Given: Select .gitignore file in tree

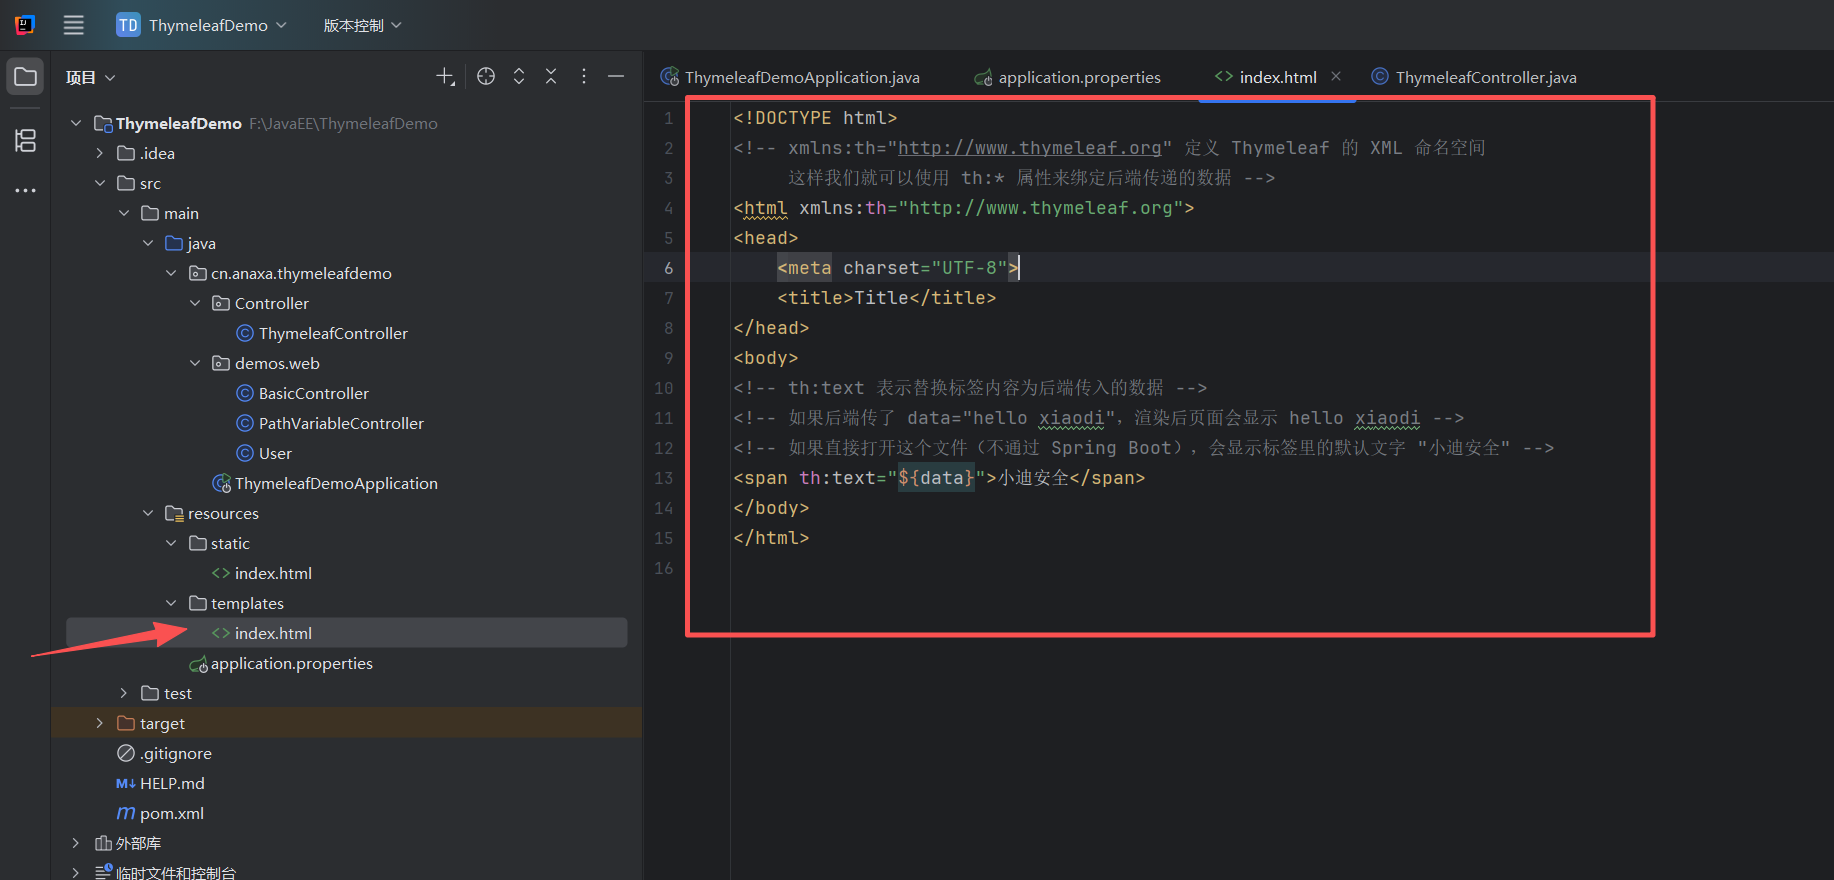Looking at the screenshot, I should tap(176, 753).
